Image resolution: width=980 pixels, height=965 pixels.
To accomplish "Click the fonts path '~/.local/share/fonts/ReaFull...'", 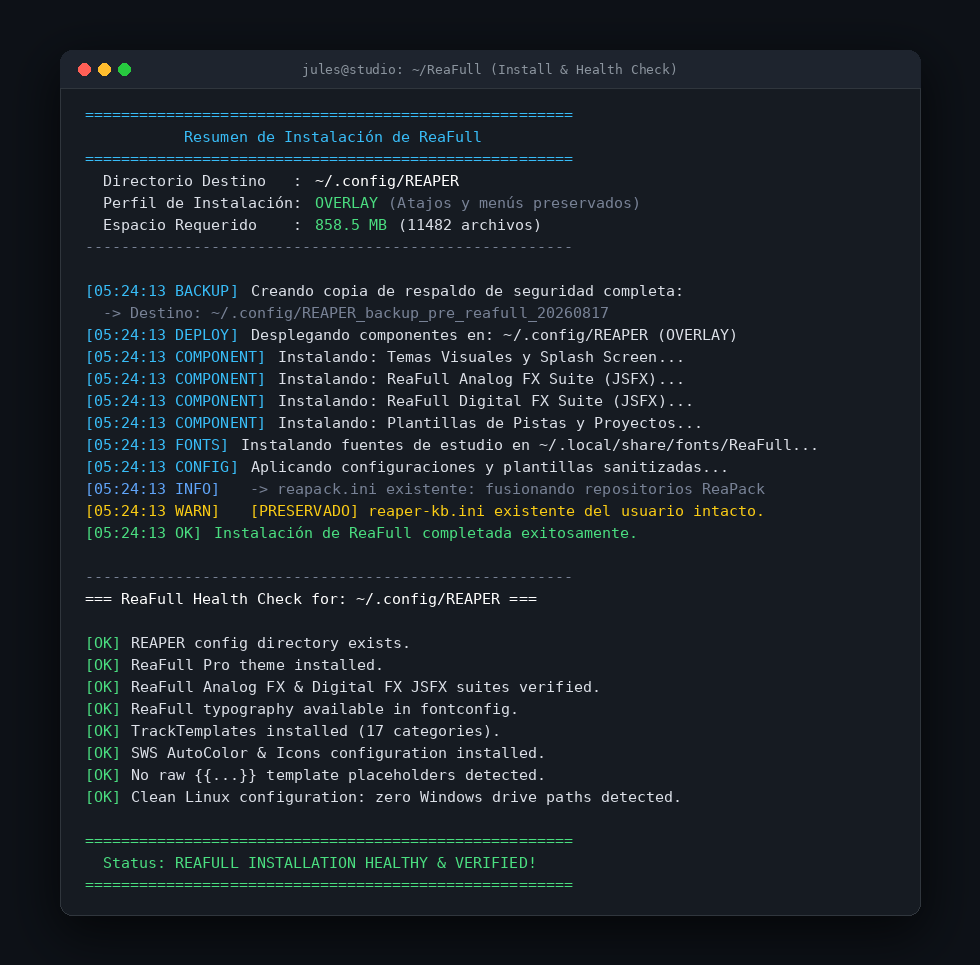I will click(678, 445).
